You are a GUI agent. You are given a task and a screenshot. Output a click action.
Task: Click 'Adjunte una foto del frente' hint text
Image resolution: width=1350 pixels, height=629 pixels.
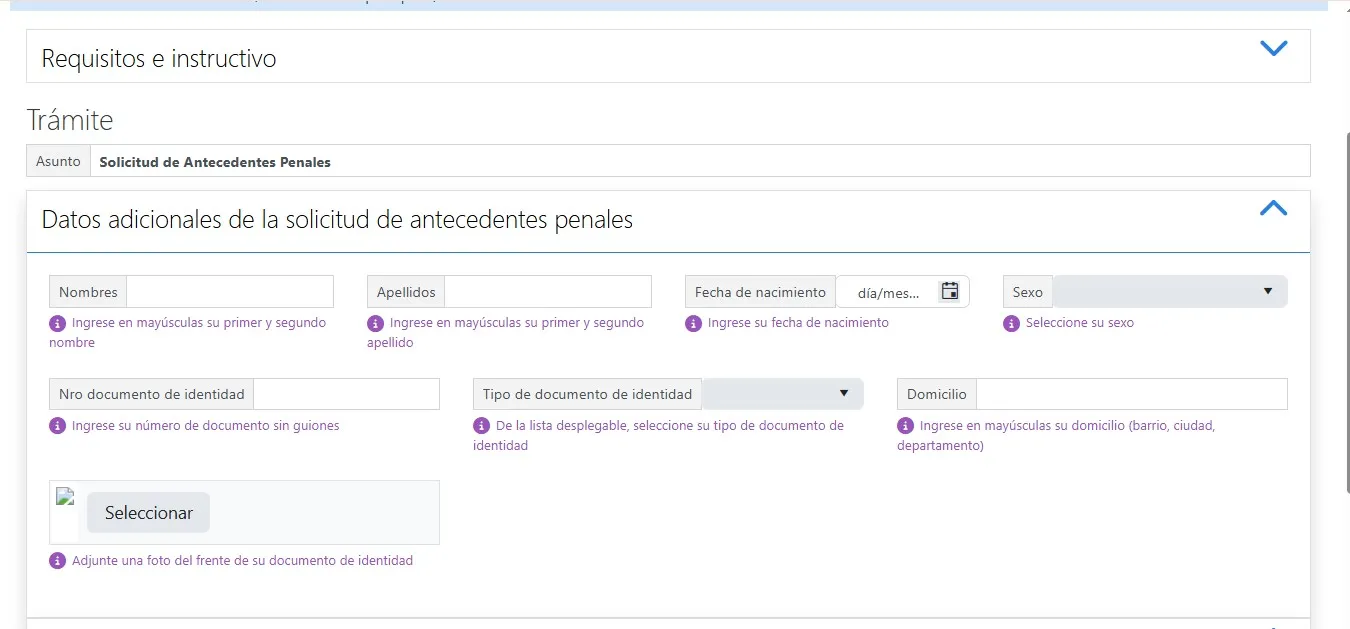click(x=242, y=561)
